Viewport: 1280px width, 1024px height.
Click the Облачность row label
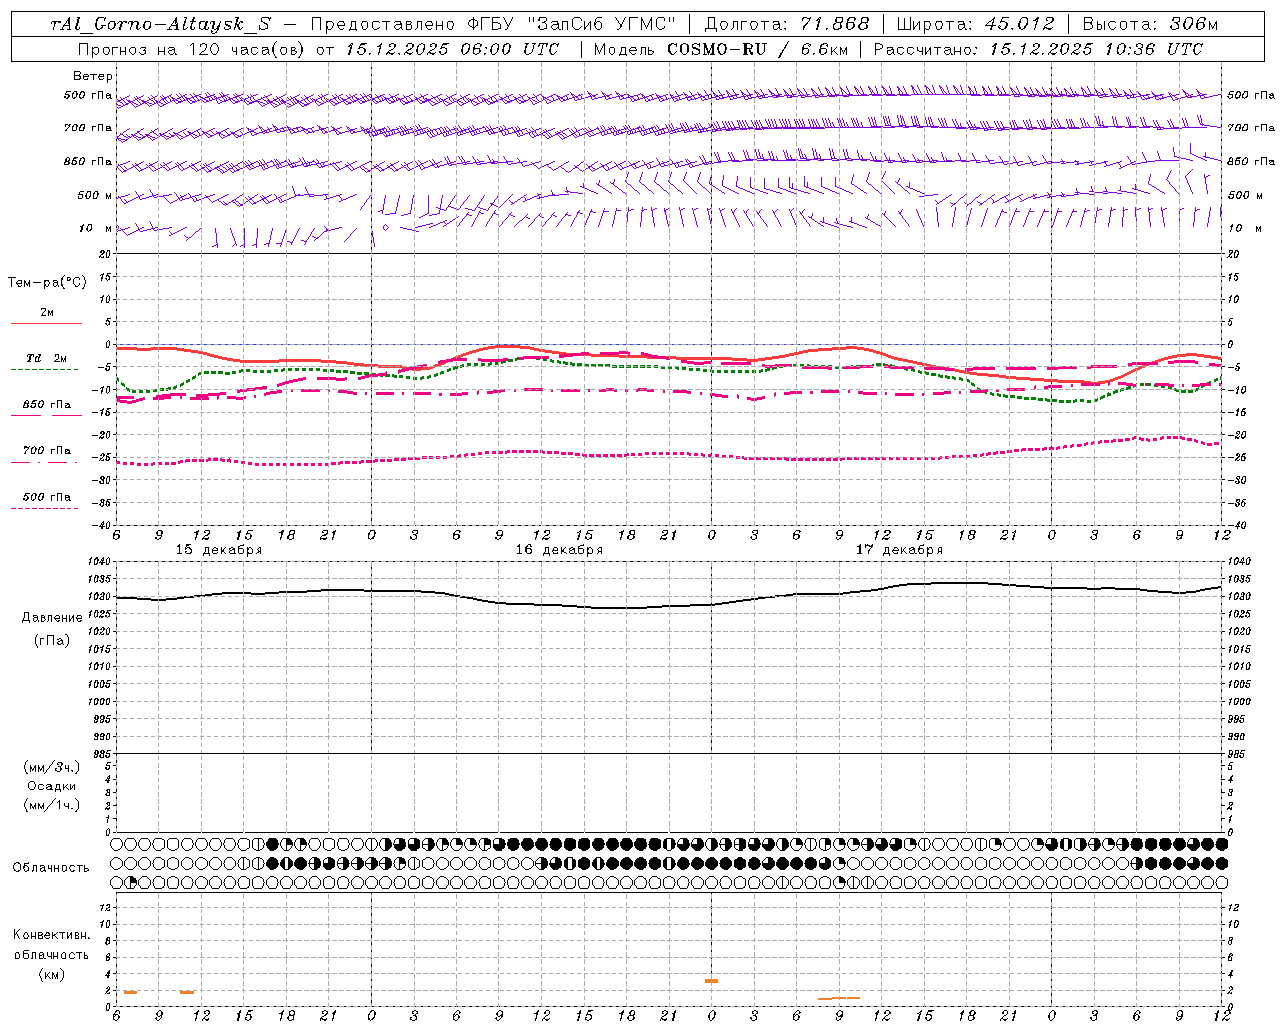click(51, 868)
